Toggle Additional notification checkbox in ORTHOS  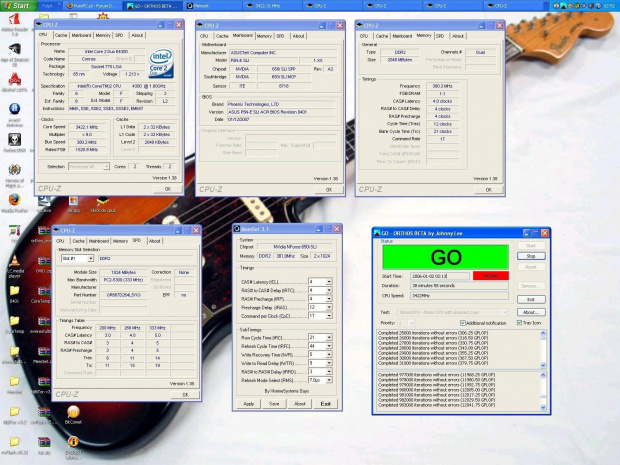462,323
